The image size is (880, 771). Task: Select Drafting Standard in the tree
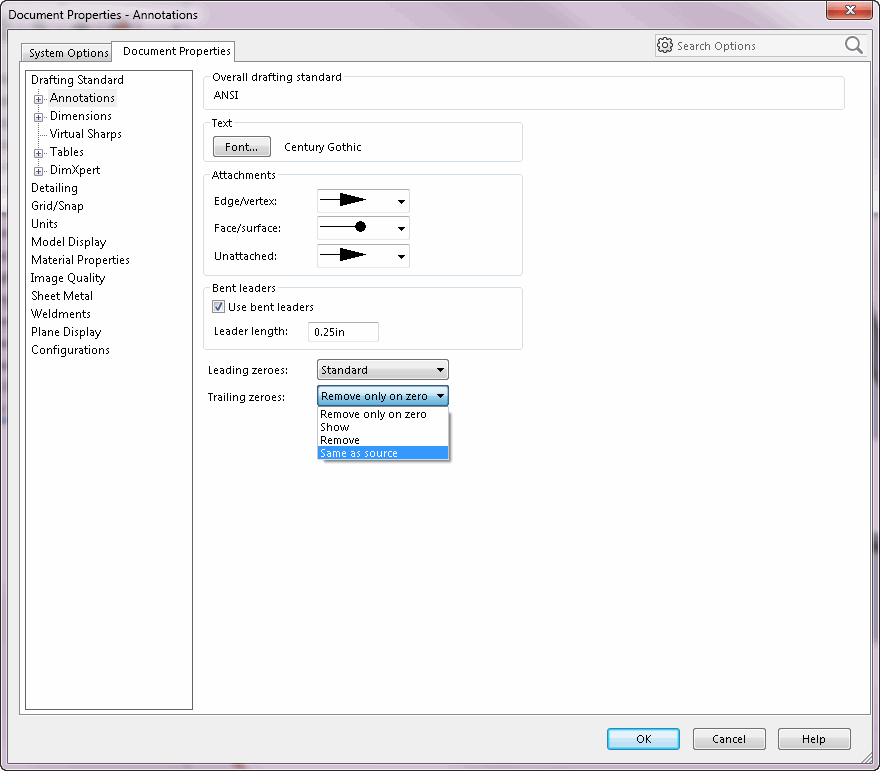(x=77, y=80)
